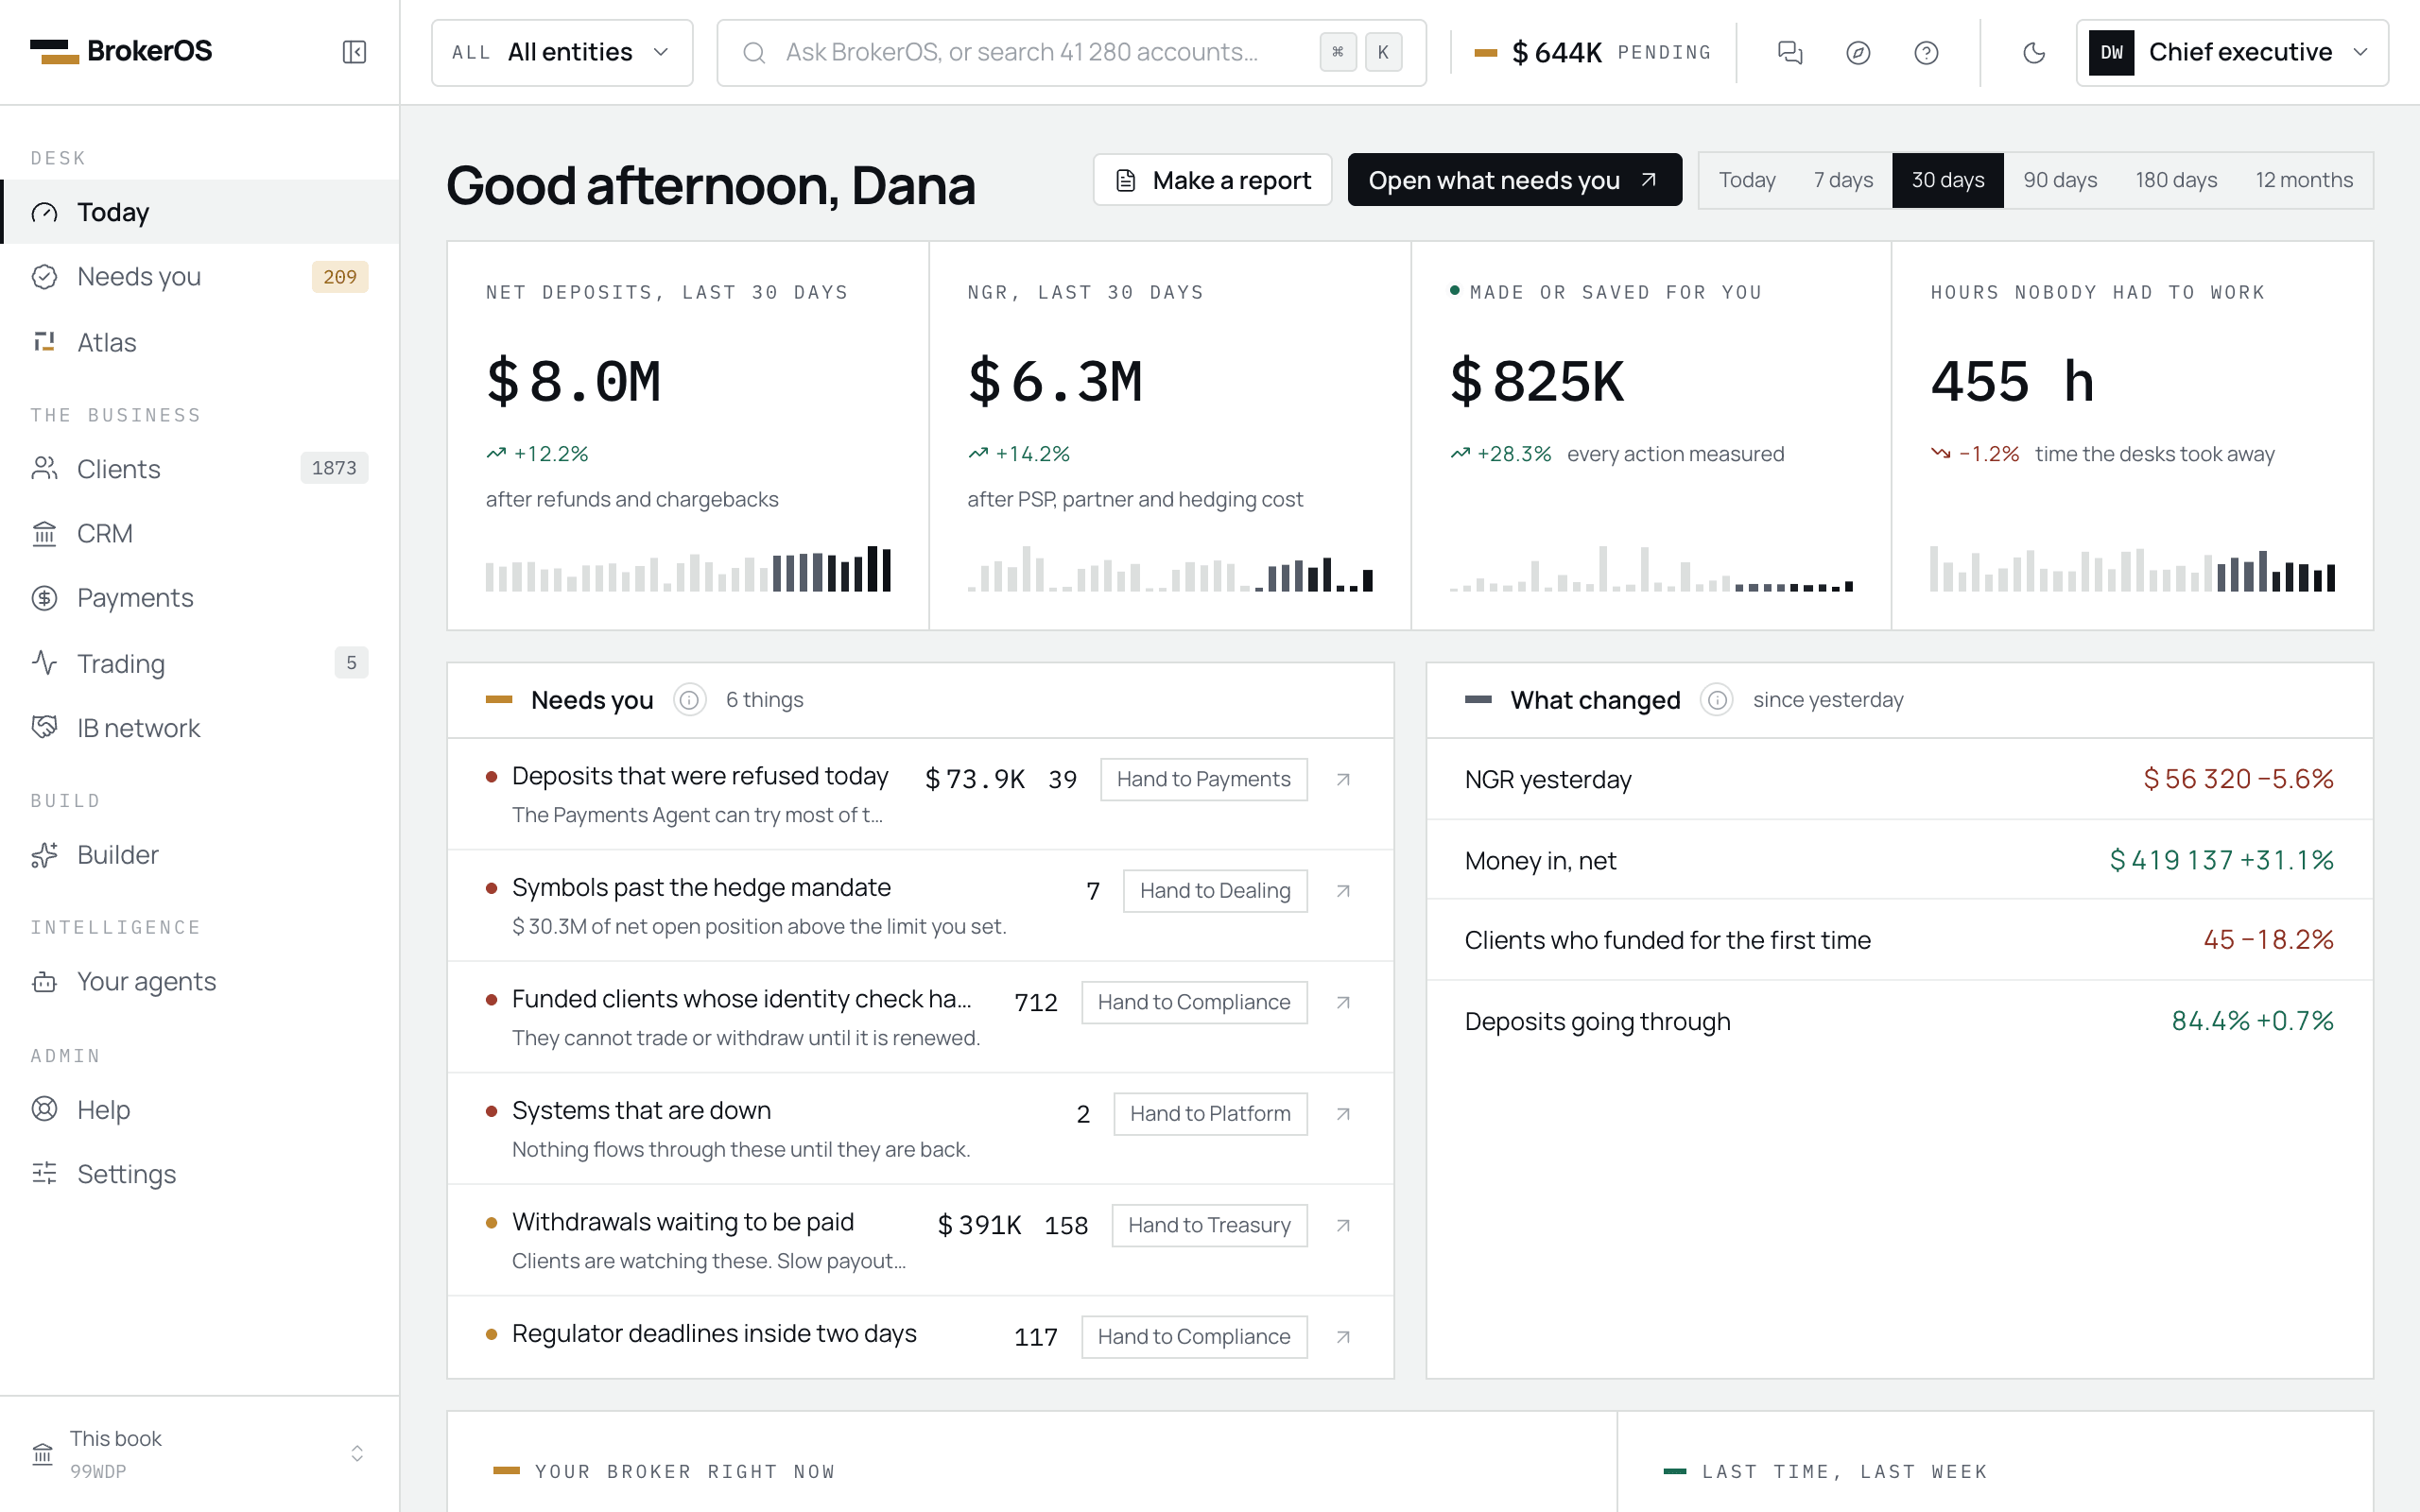Open Payments in sidebar

(x=200, y=598)
